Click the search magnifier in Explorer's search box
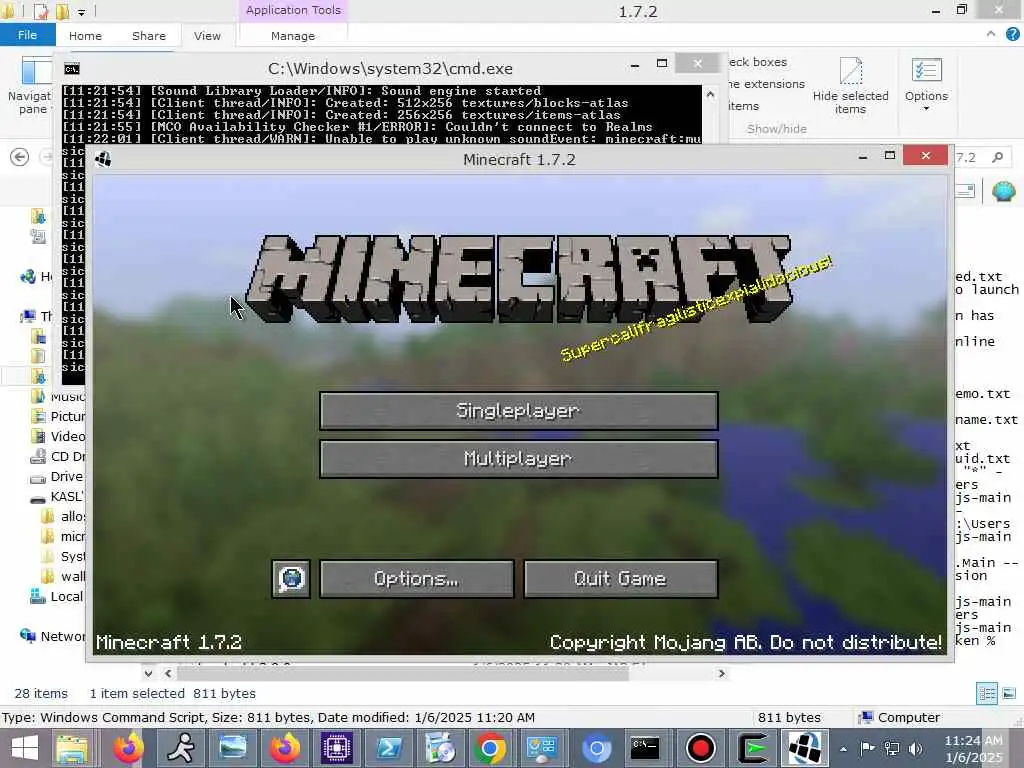 pos(997,157)
